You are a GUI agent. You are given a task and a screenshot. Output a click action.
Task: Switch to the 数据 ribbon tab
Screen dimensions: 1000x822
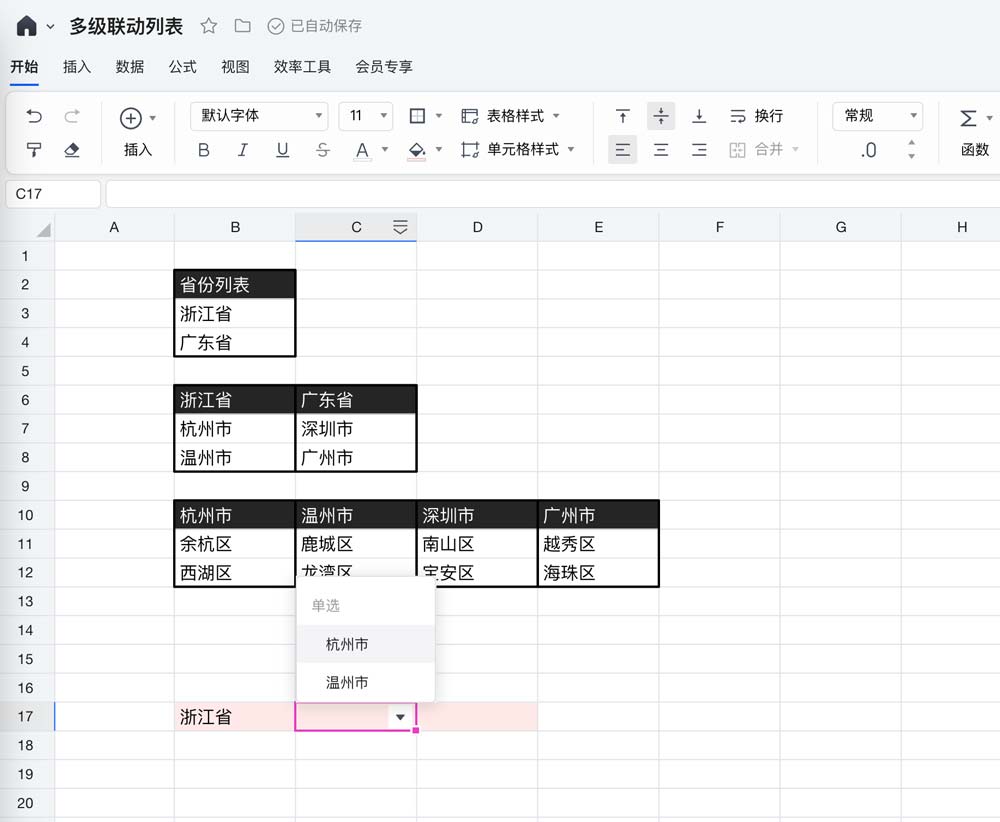(131, 68)
